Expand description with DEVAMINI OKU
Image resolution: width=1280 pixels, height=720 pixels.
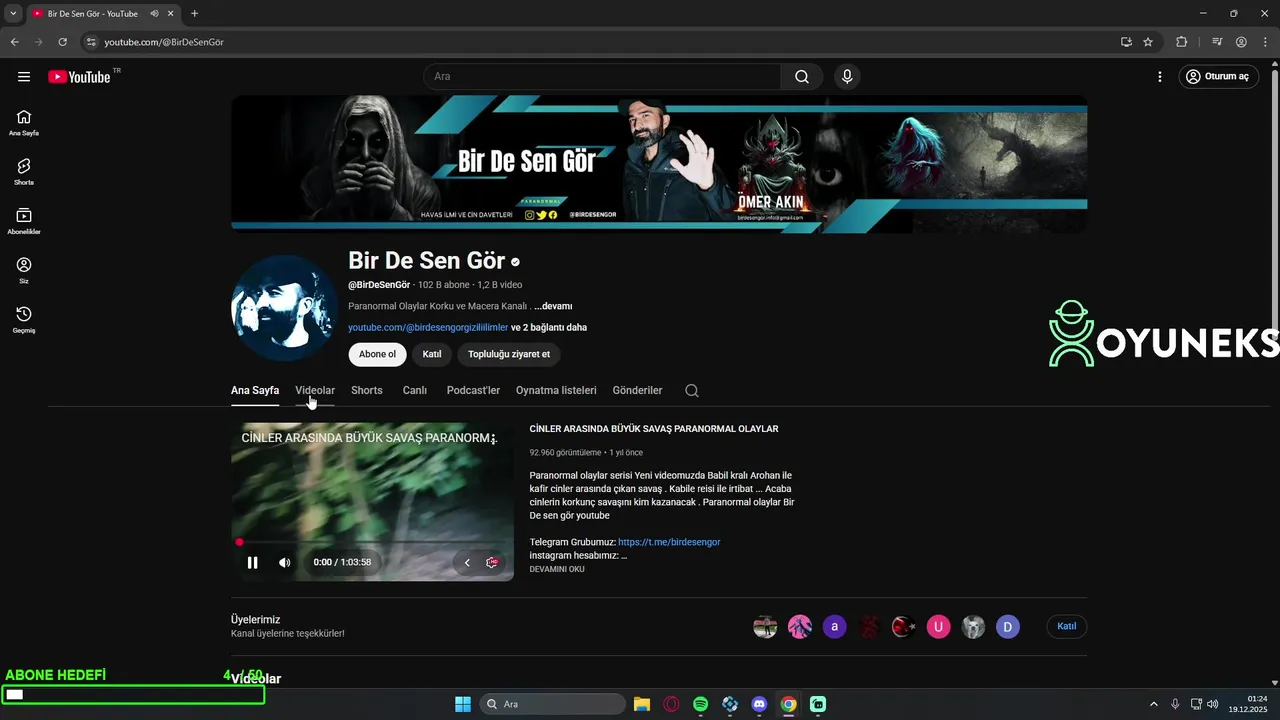click(557, 569)
